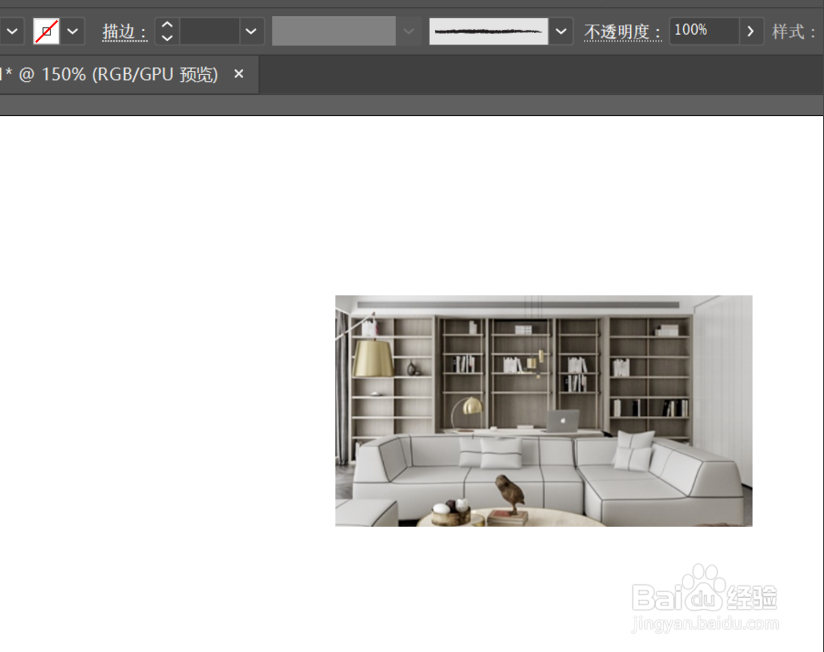Open the stroke color swatch dropdown arrow
This screenshot has width=824, height=652.
tap(73, 32)
